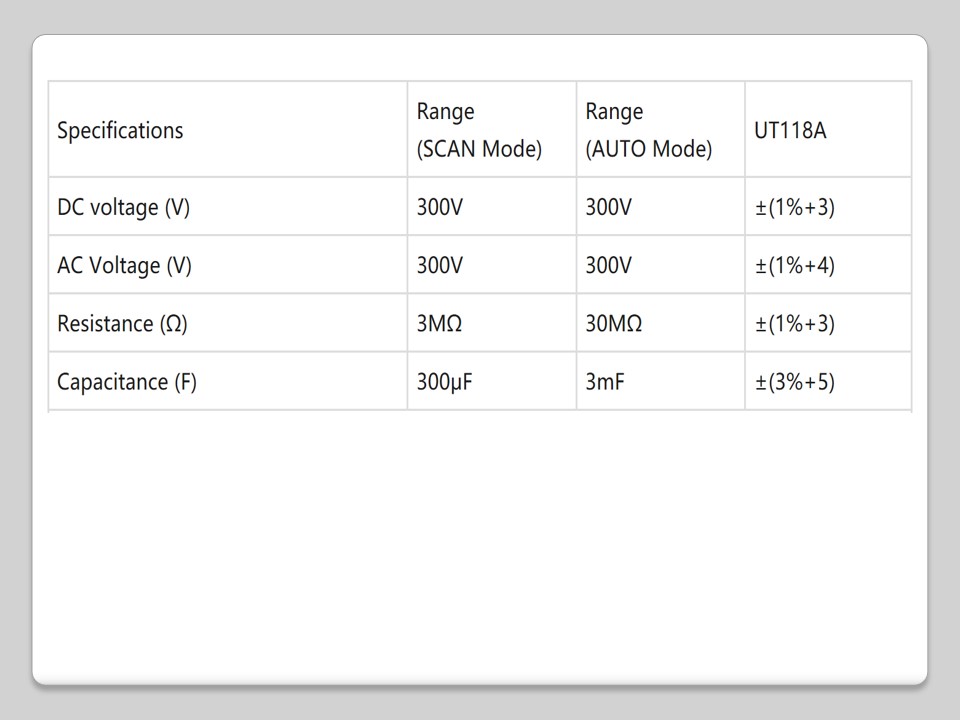The width and height of the screenshot is (960, 720).
Task: Click the ±(1%+4) accuracy cell
Action: click(x=794, y=265)
